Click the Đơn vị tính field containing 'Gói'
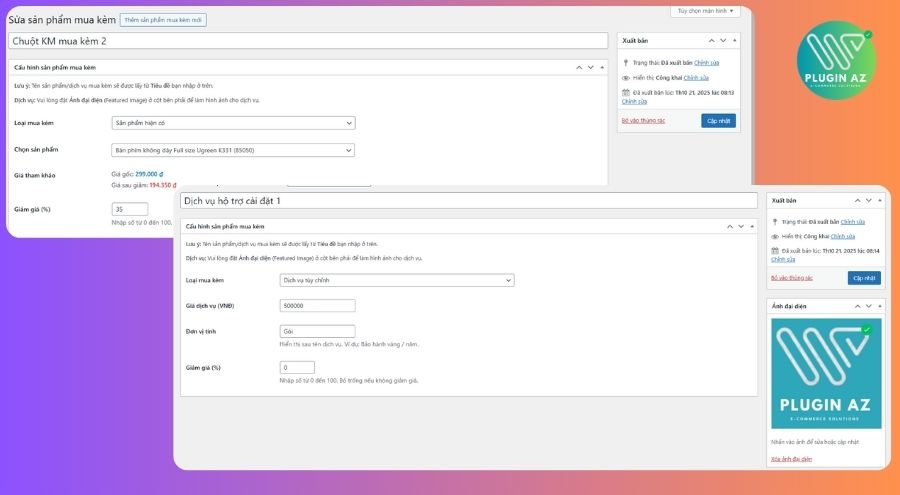The width and height of the screenshot is (900, 495). pos(317,331)
